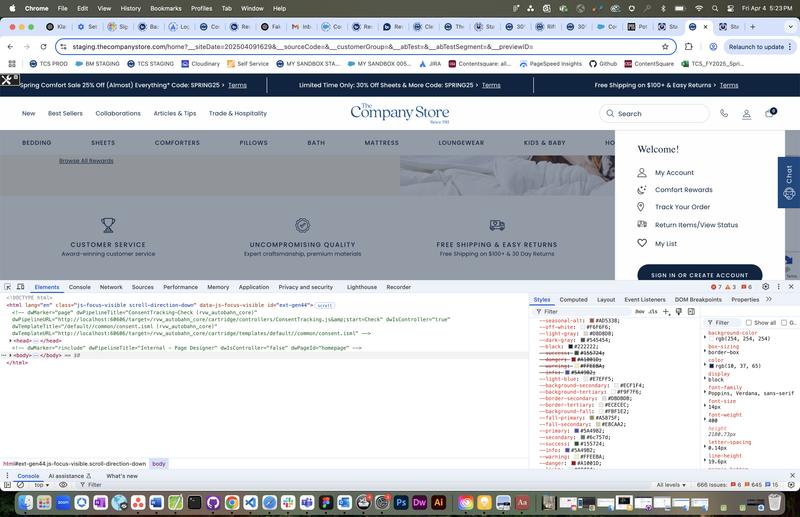This screenshot has width=800, height=517.
Task: Open a new browser tab with the plus
Action: (x=752, y=27)
